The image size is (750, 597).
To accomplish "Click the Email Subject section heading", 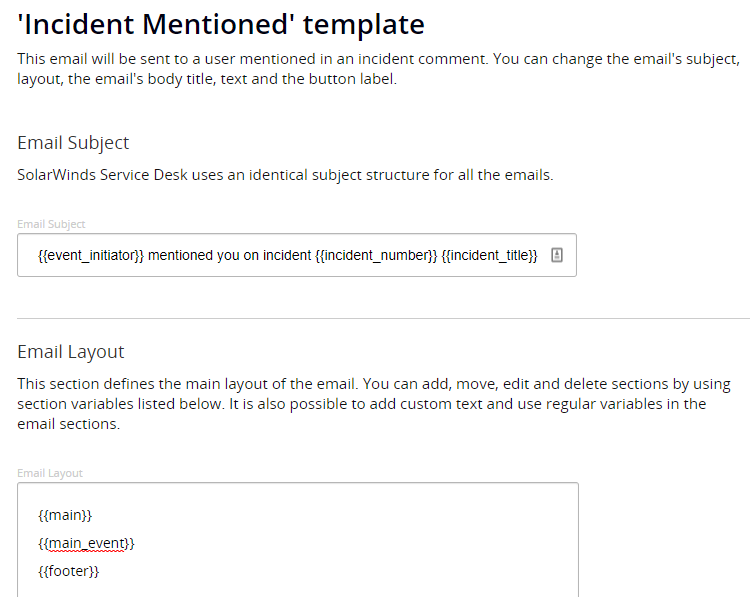I will [73, 143].
